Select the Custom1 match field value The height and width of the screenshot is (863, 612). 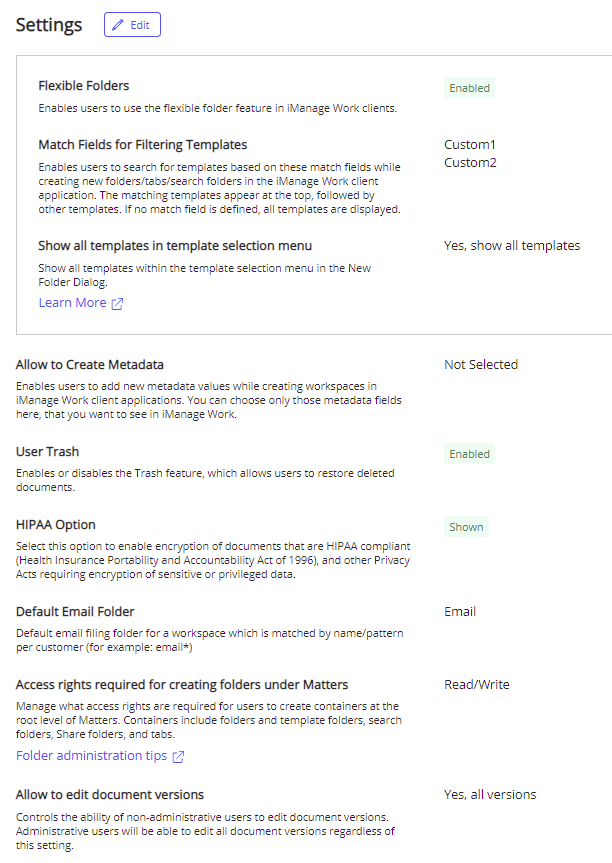[x=470, y=145]
